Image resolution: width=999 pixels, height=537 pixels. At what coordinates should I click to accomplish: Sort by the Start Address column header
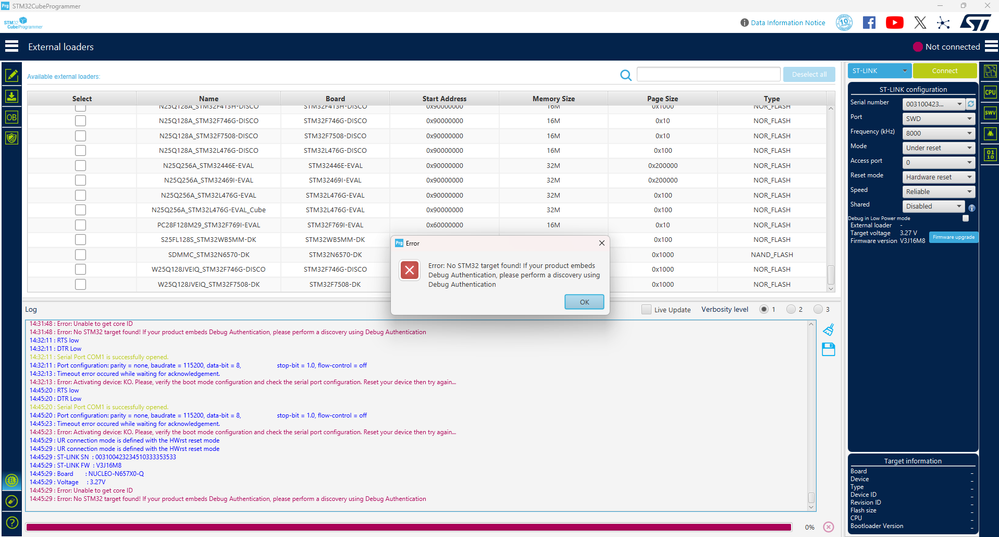tap(444, 99)
